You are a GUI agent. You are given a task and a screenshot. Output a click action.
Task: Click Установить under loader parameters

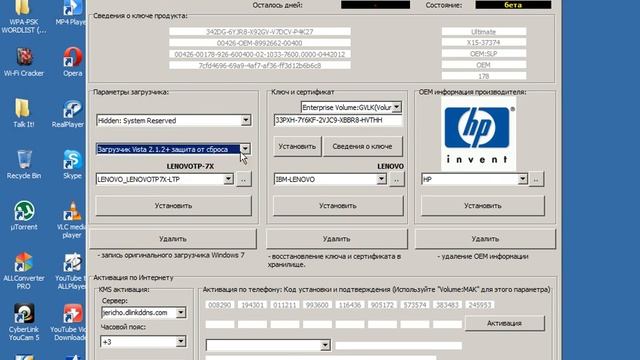pos(173,206)
